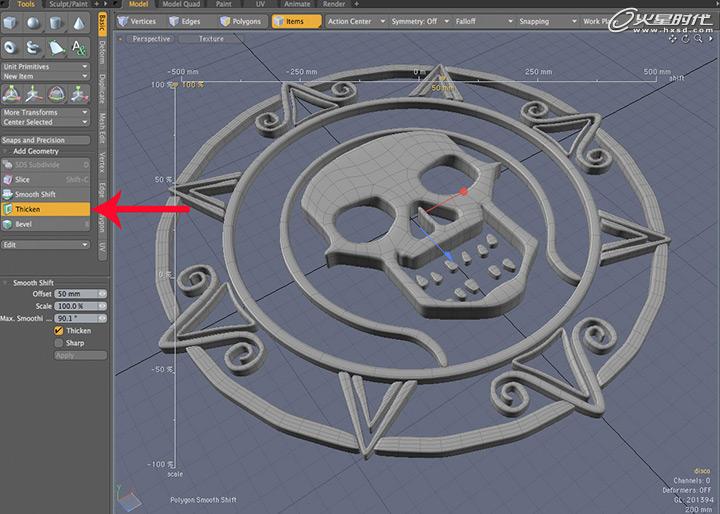Open the Perspective view button
The width and height of the screenshot is (720, 514).
(151, 39)
